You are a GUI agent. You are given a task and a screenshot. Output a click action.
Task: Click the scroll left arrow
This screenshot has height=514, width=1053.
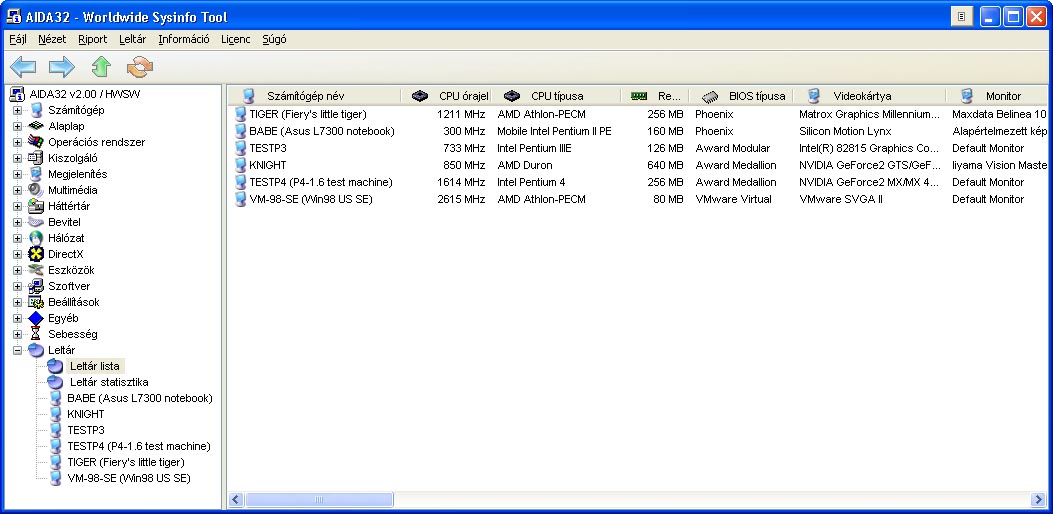pyautogui.click(x=236, y=500)
